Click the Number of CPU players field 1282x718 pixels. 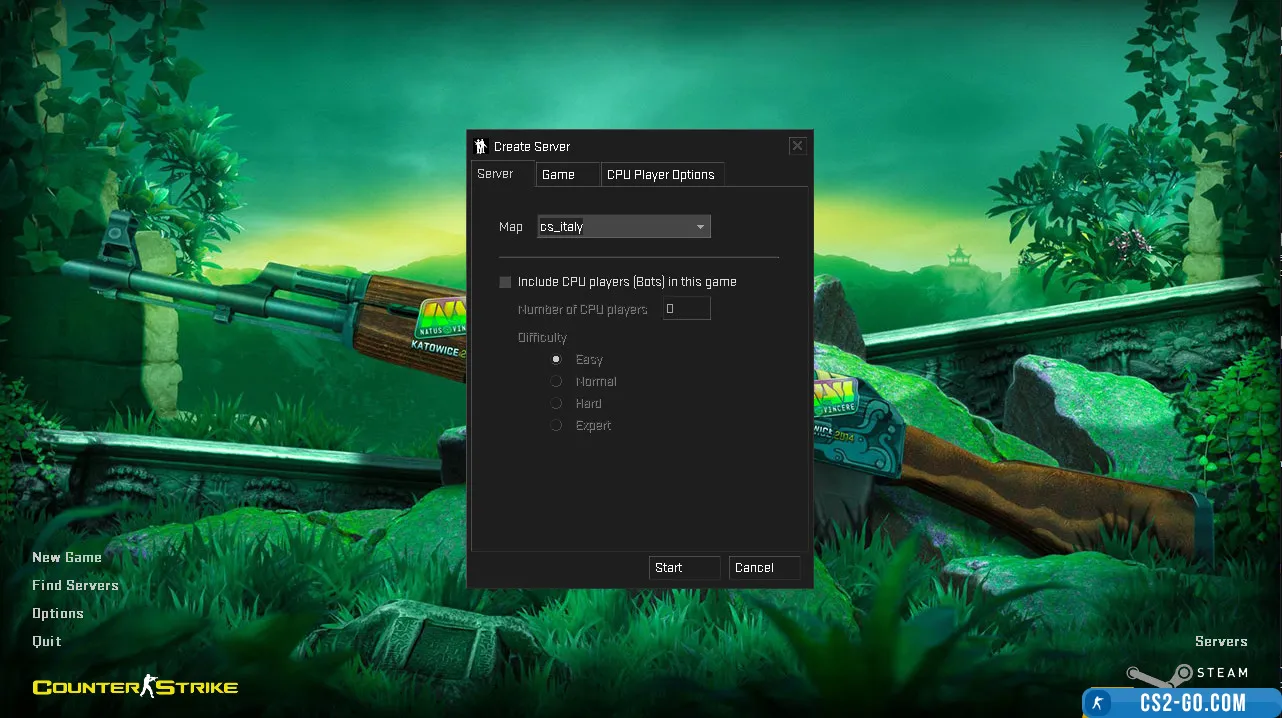(686, 309)
